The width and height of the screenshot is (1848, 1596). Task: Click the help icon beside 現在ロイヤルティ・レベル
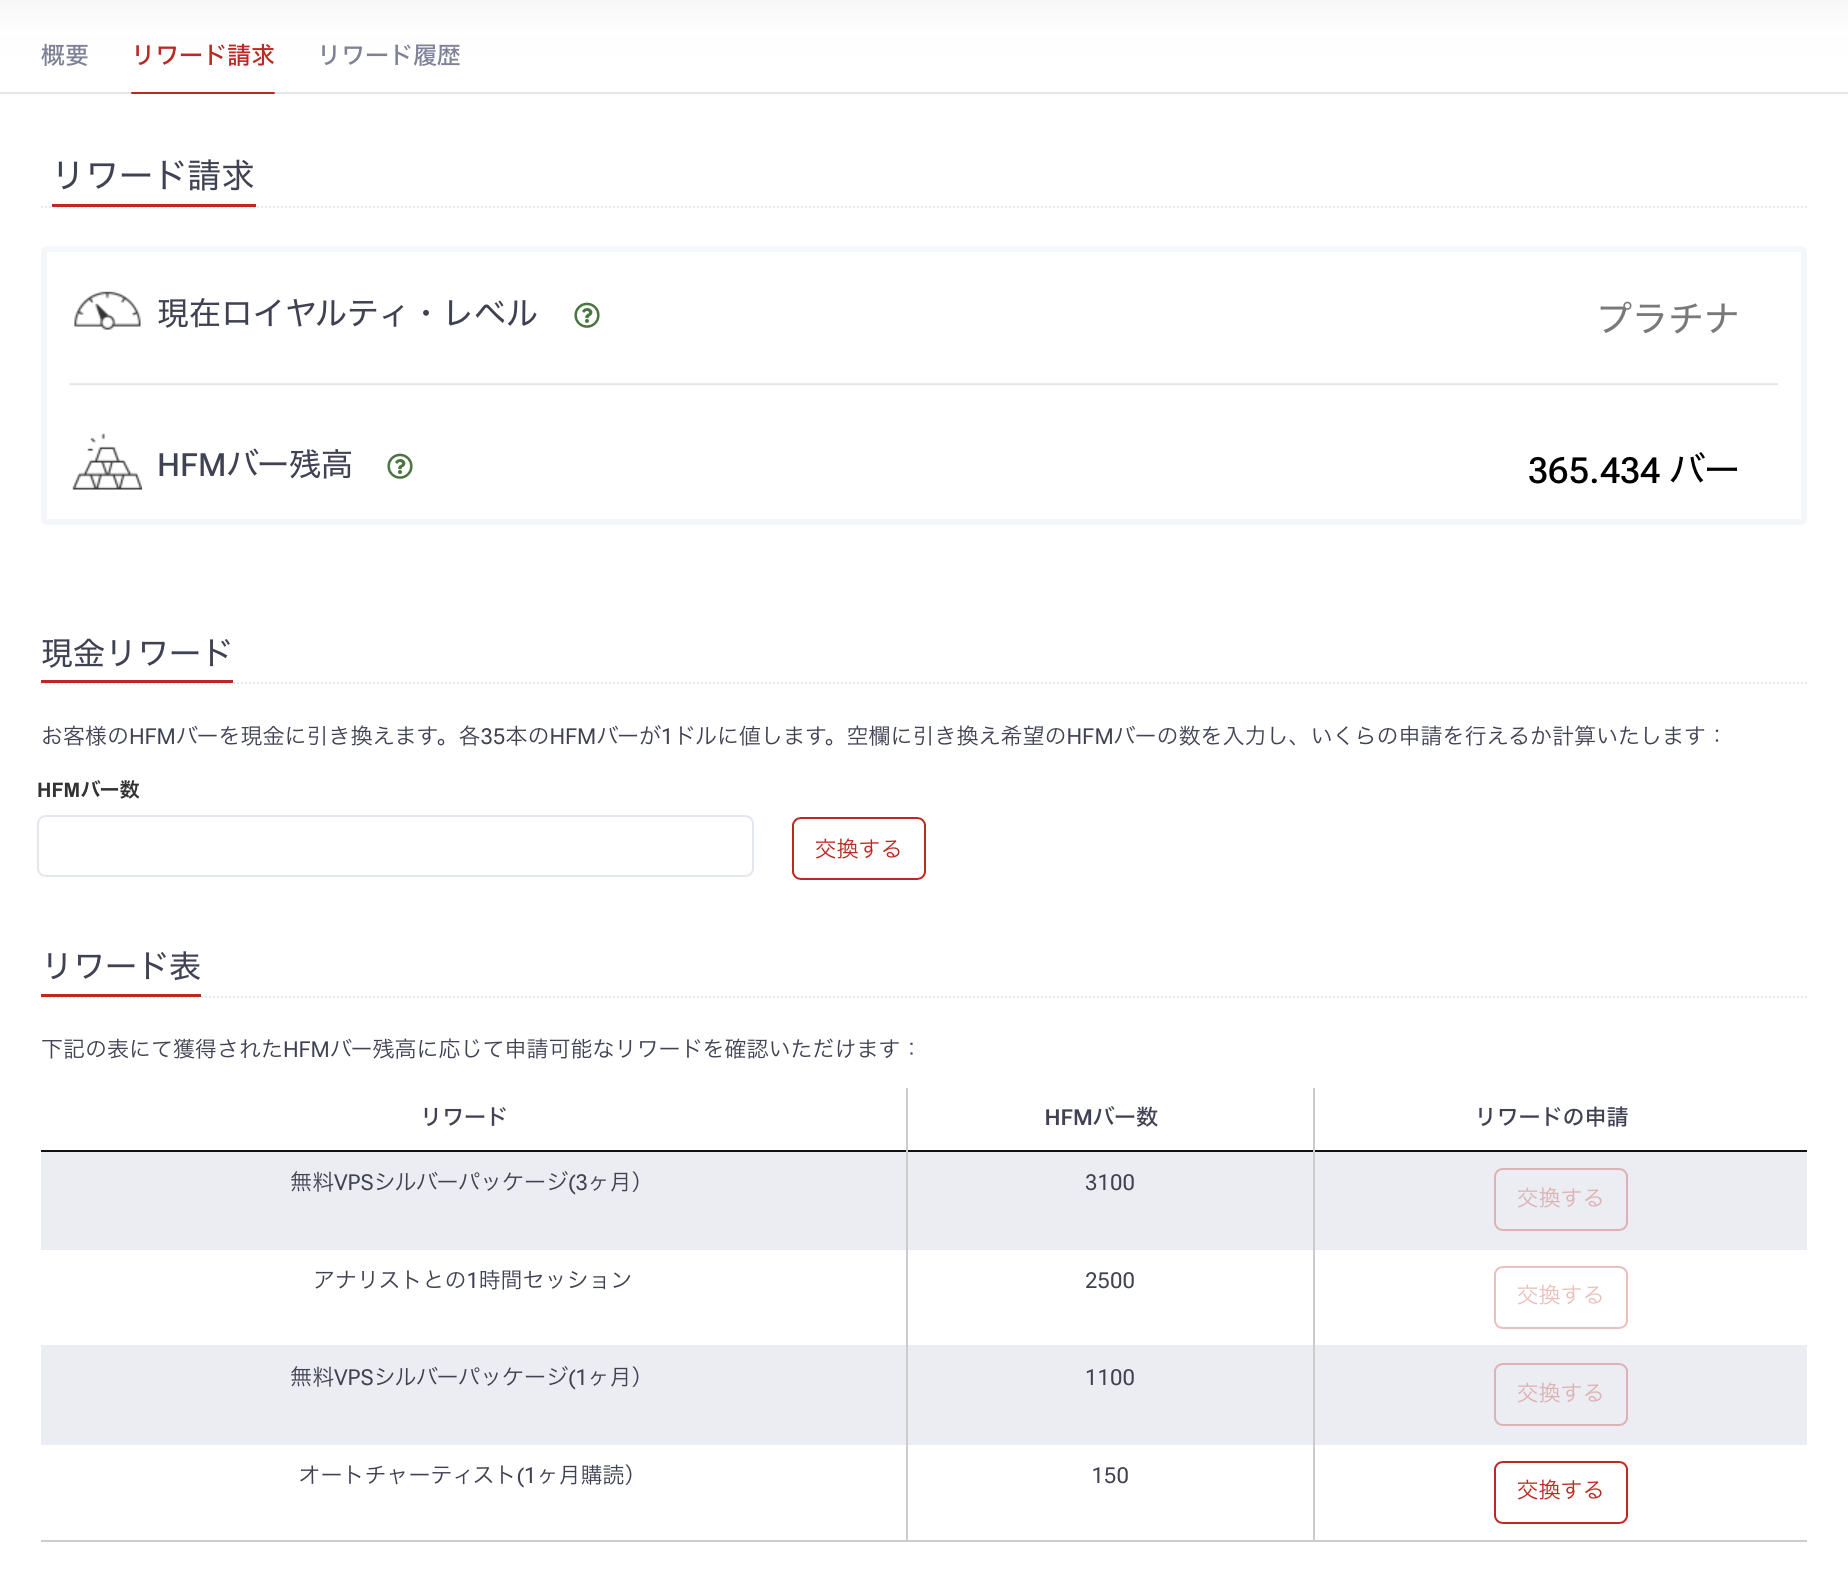coord(587,316)
